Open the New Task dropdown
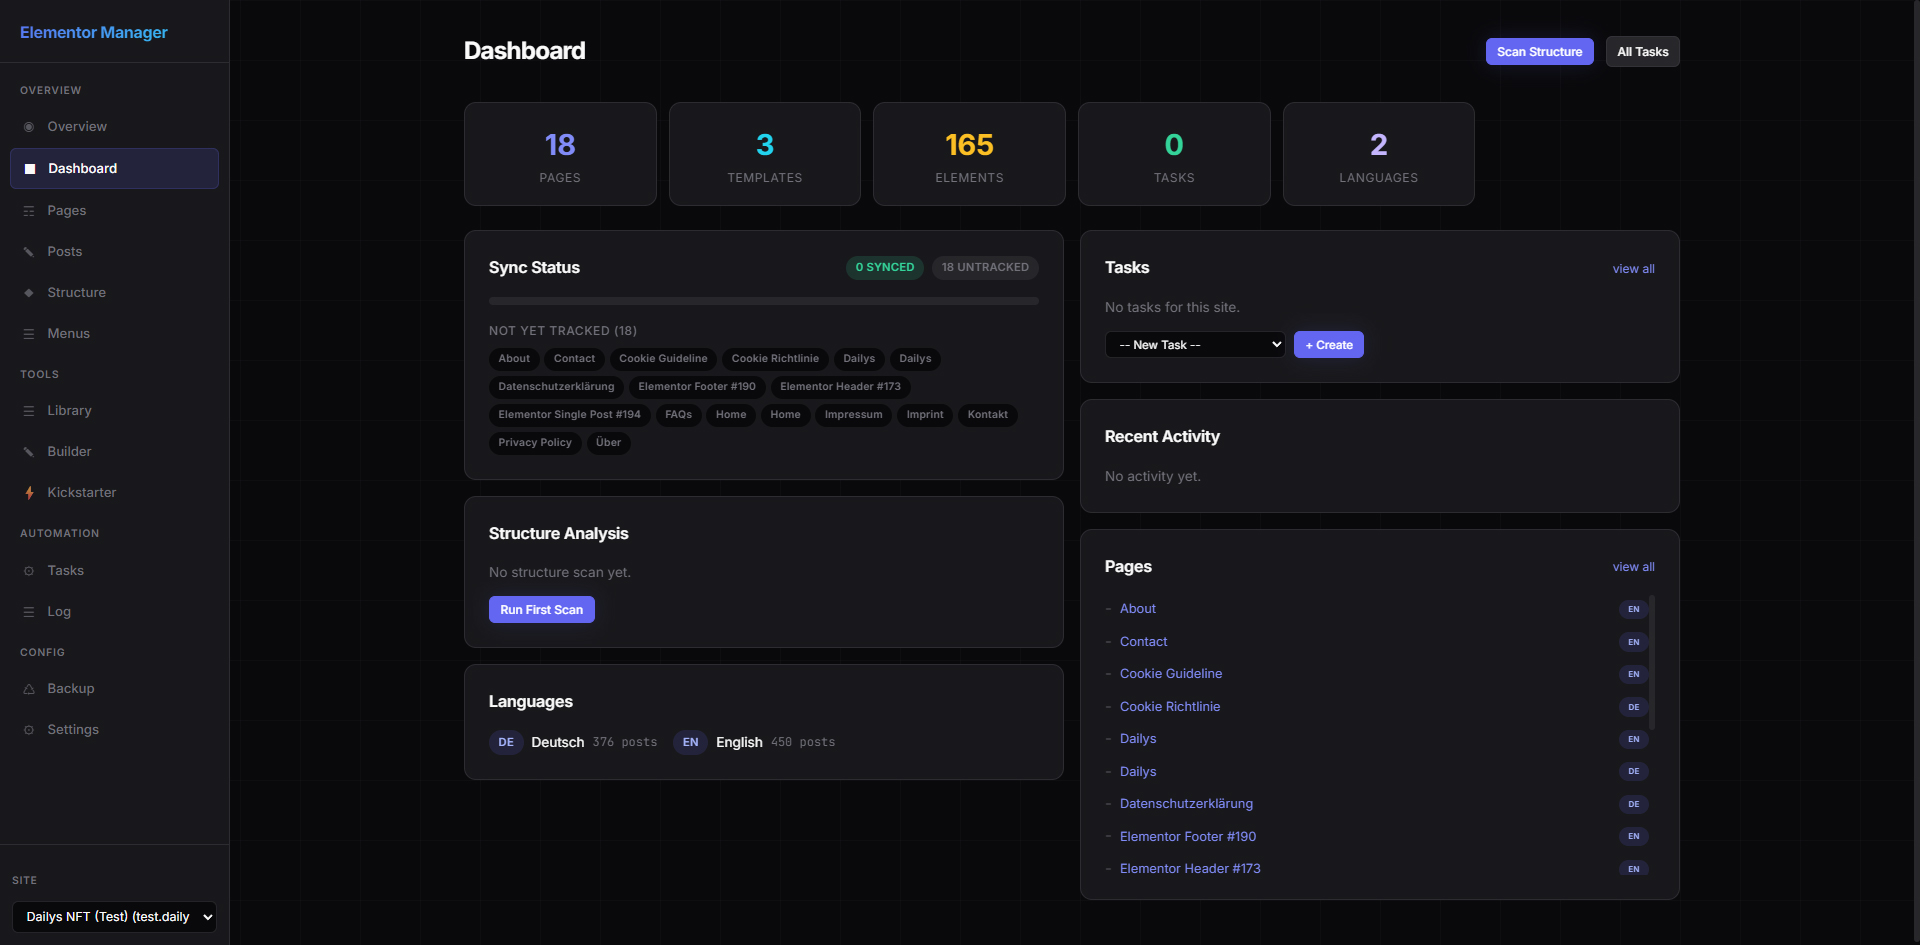 pos(1194,345)
